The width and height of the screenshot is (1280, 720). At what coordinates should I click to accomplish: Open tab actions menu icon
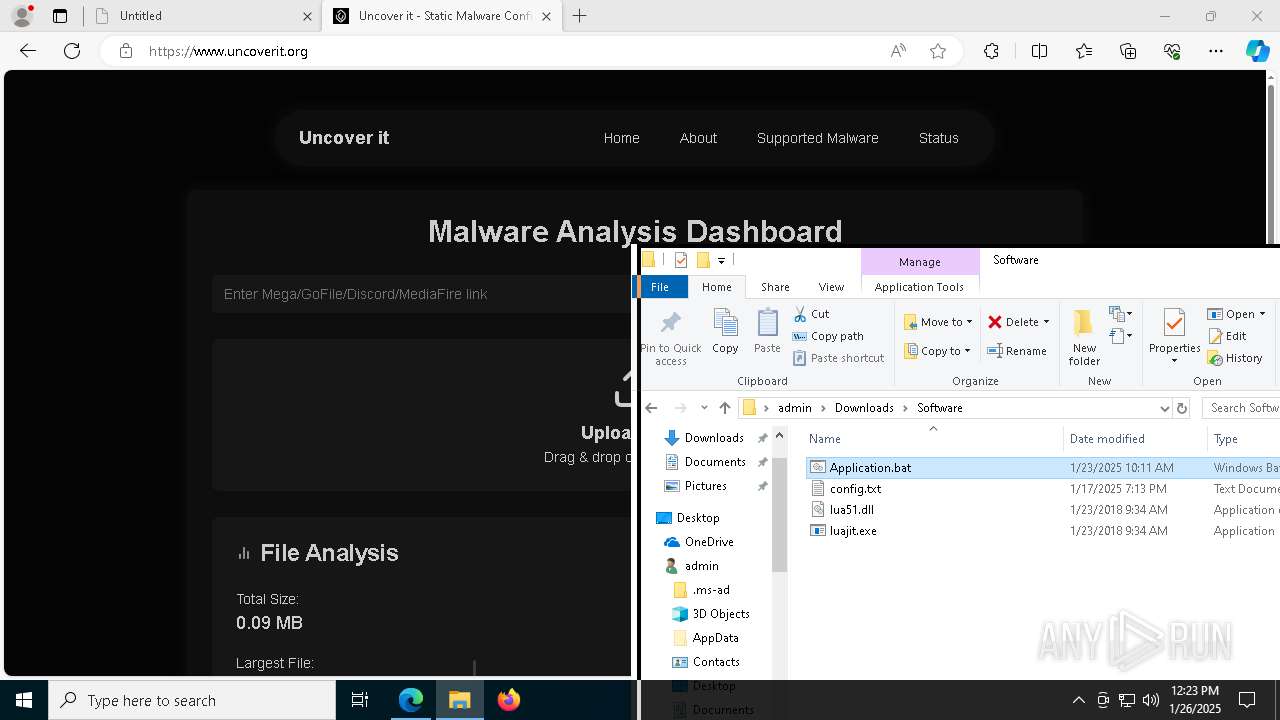(60, 16)
